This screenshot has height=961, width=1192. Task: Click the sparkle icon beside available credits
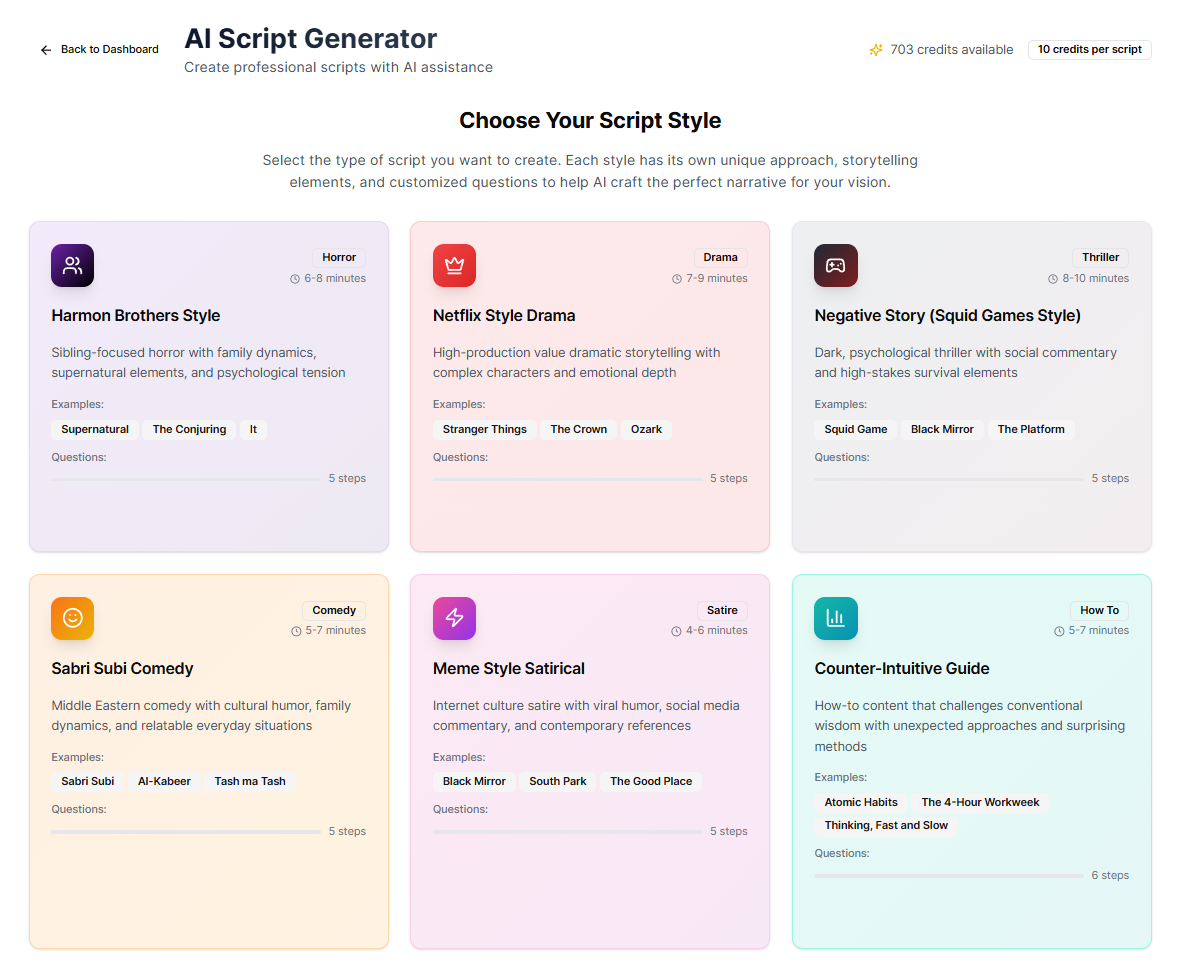[x=876, y=49]
